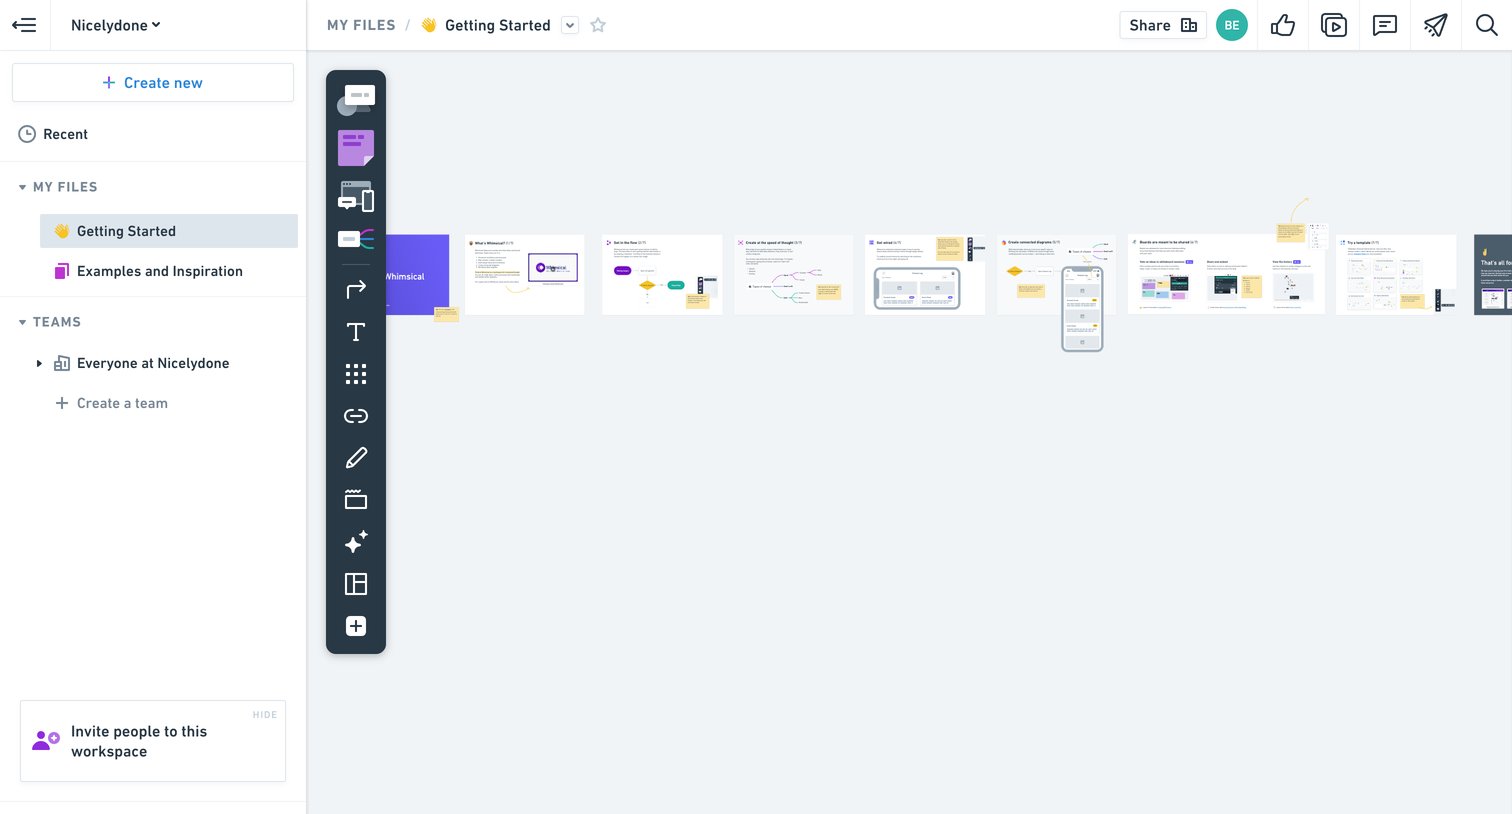
Task: Select the mind map tool
Action: (356, 239)
